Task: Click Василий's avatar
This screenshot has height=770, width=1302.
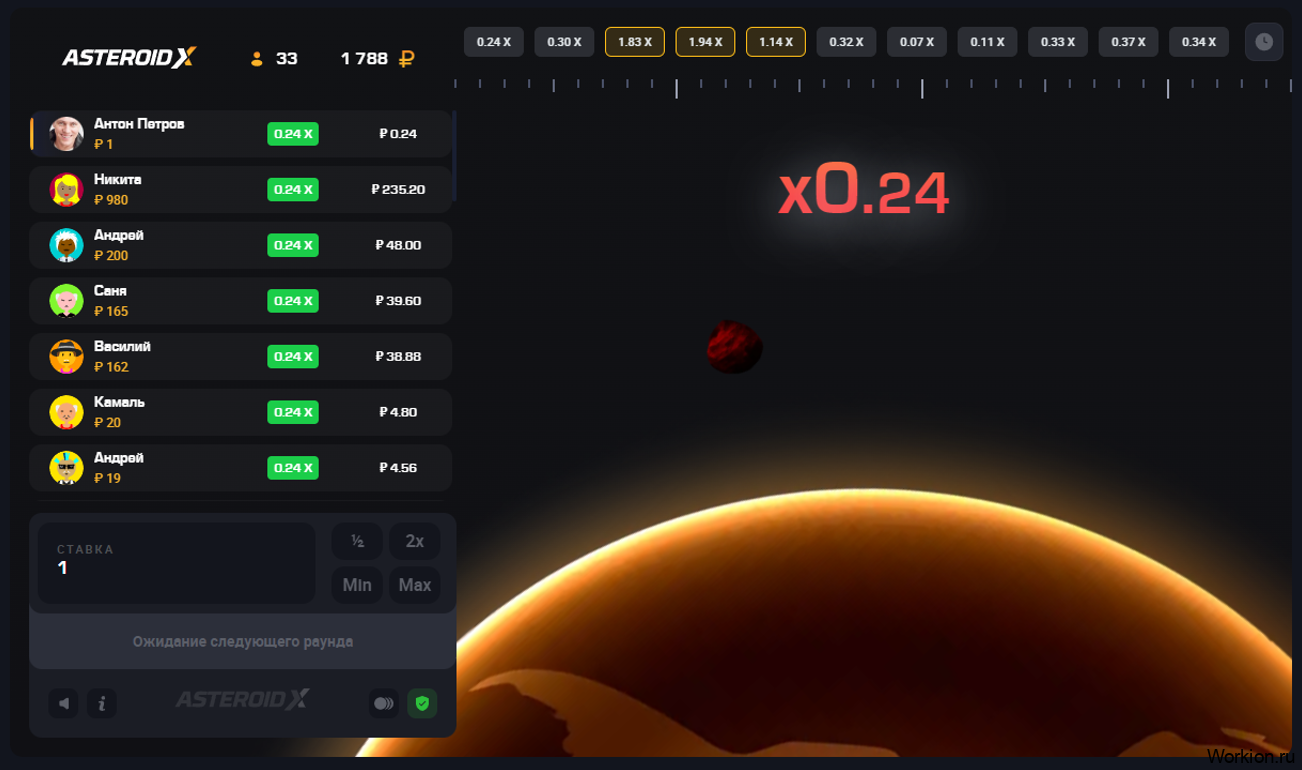Action: pyautogui.click(x=67, y=356)
